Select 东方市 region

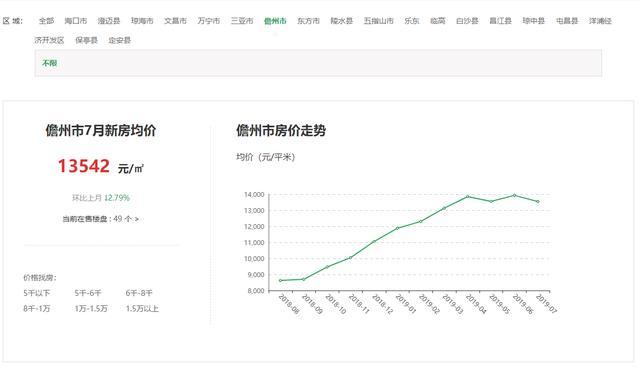tap(308, 21)
